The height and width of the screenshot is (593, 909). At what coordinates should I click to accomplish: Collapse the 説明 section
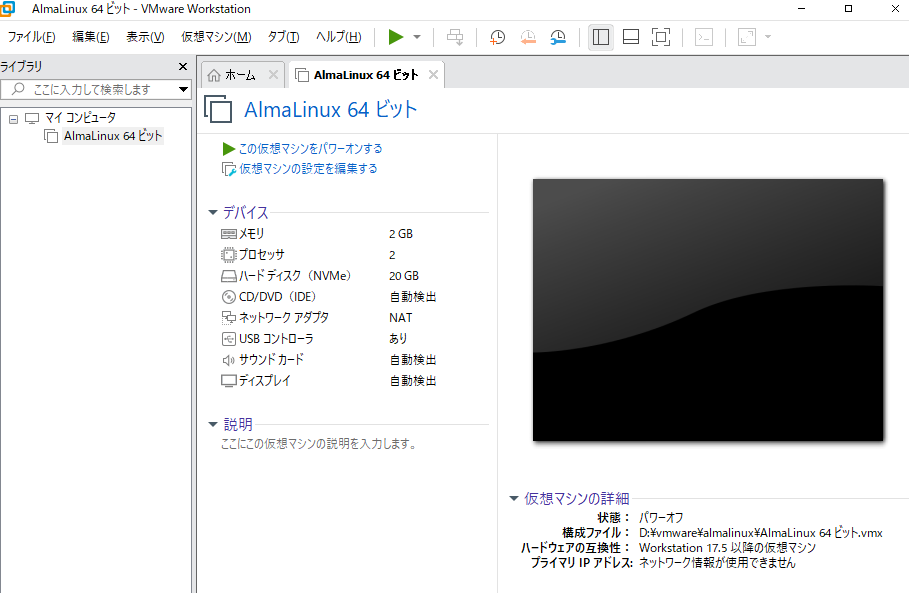click(213, 424)
